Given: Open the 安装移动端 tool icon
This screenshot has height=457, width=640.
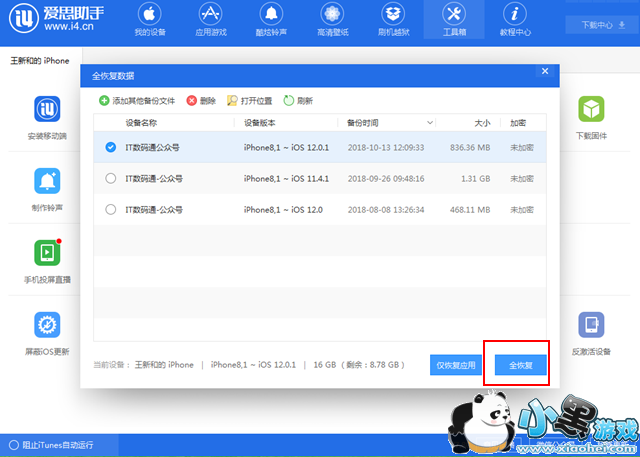Looking at the screenshot, I should tap(47, 109).
